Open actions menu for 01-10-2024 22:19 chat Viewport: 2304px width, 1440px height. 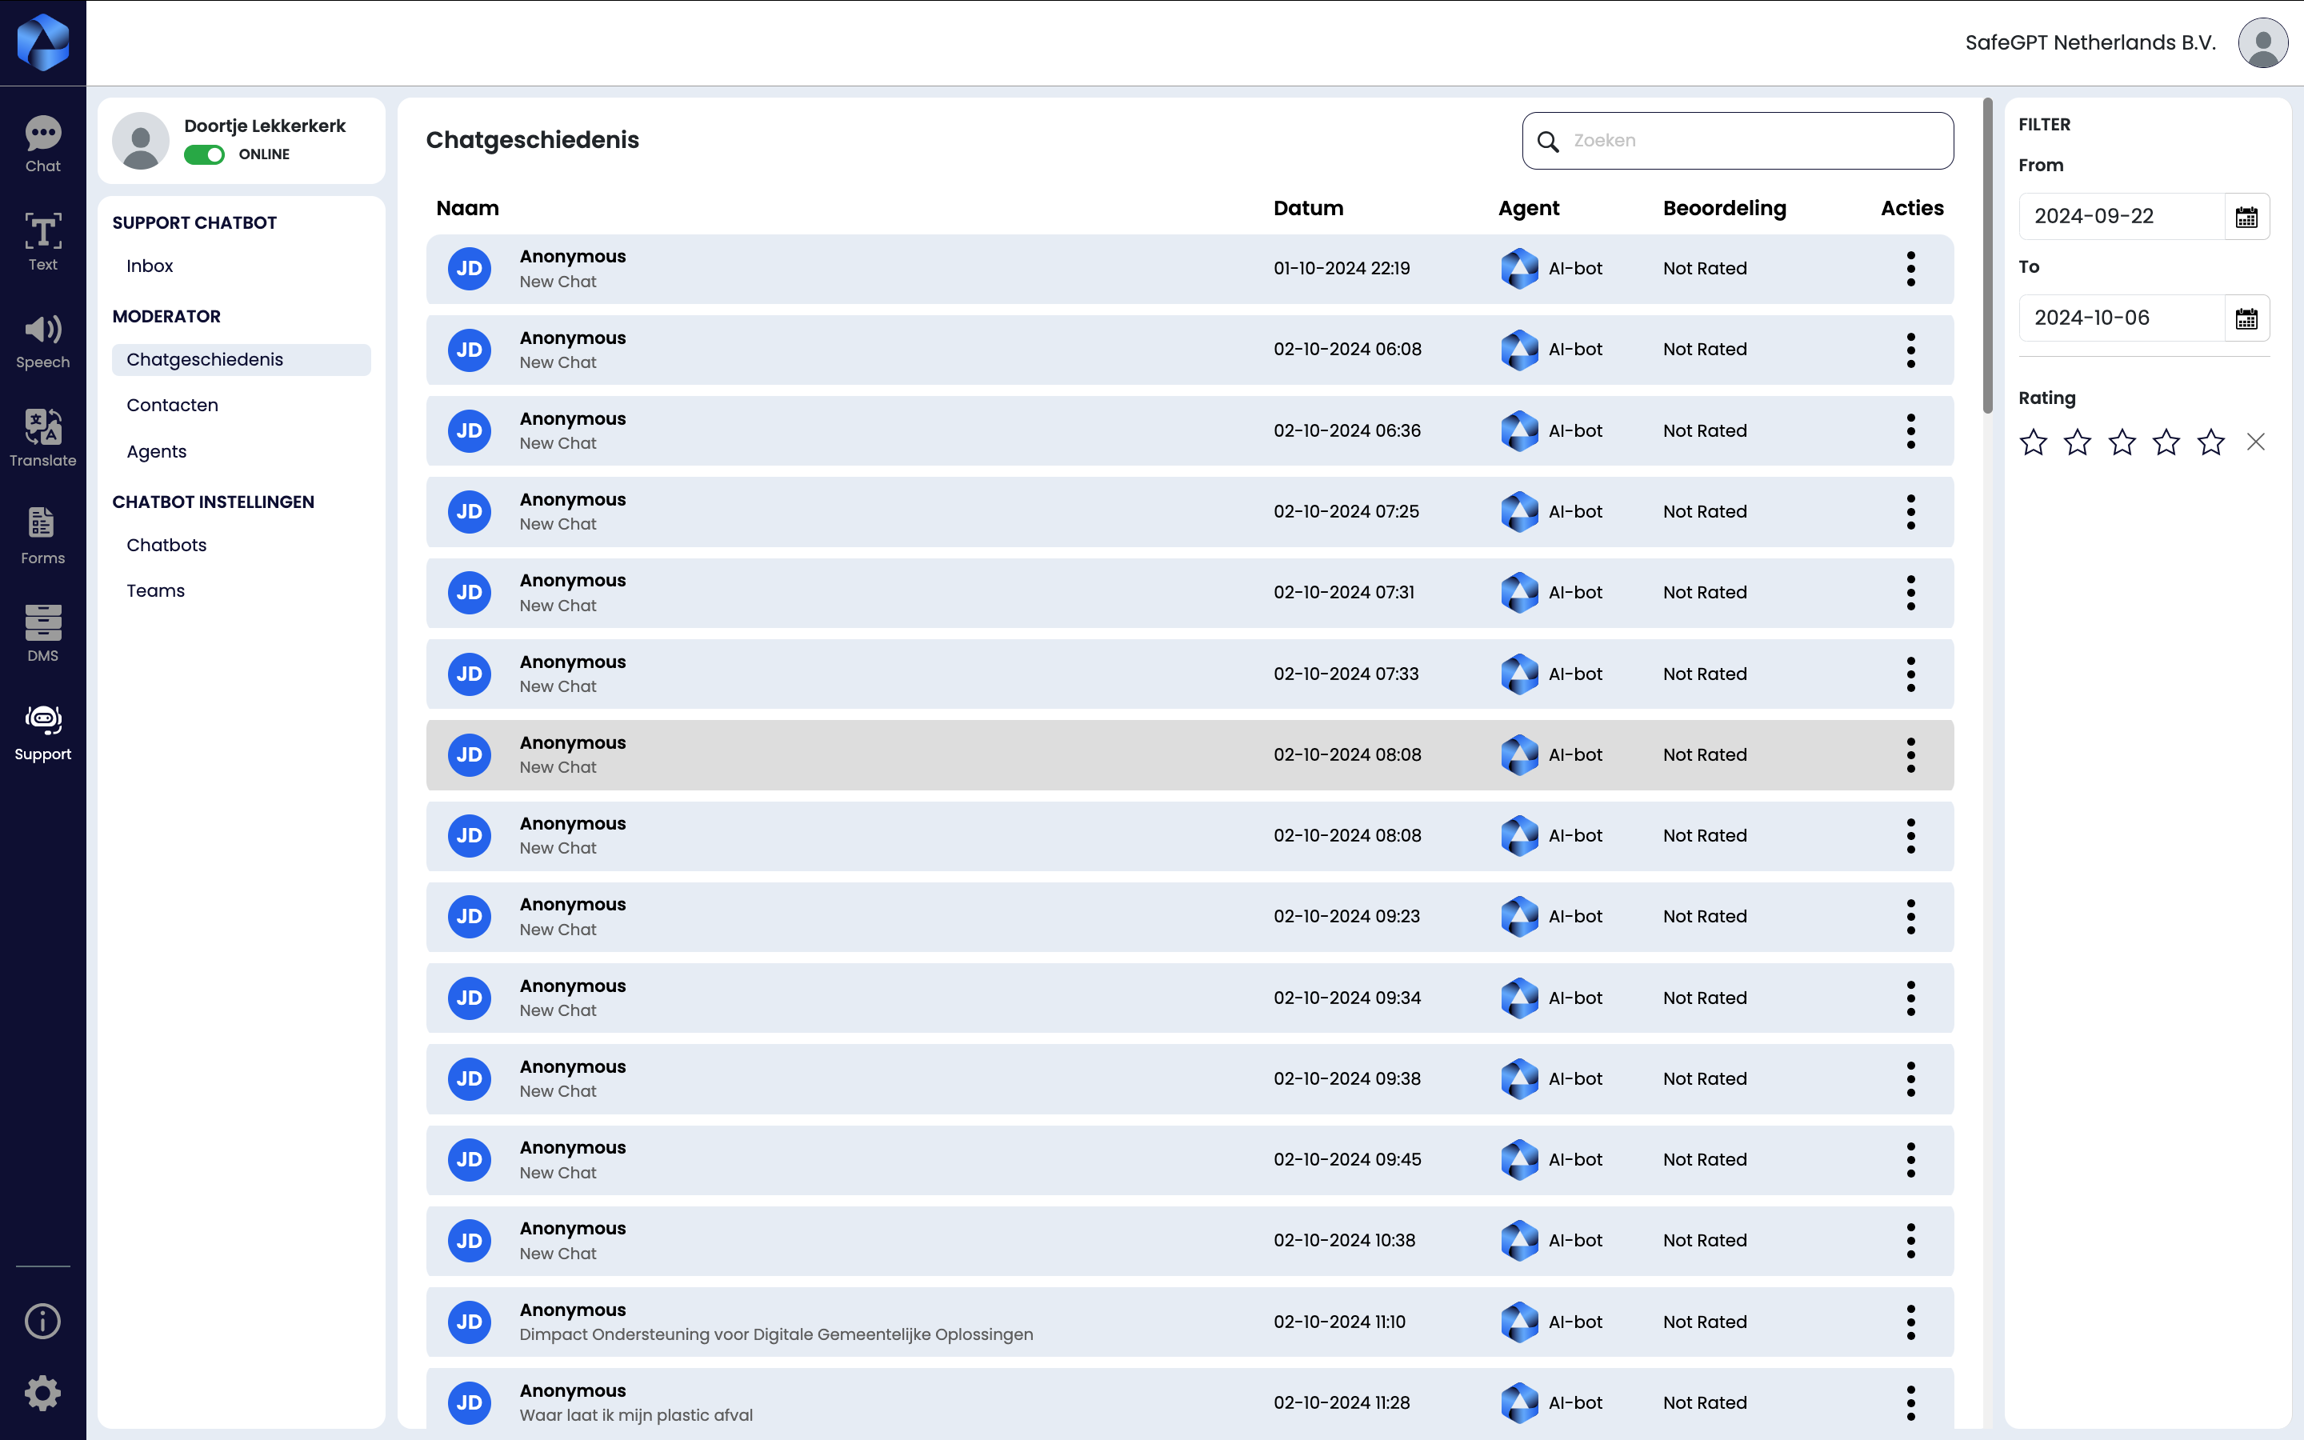(1910, 269)
